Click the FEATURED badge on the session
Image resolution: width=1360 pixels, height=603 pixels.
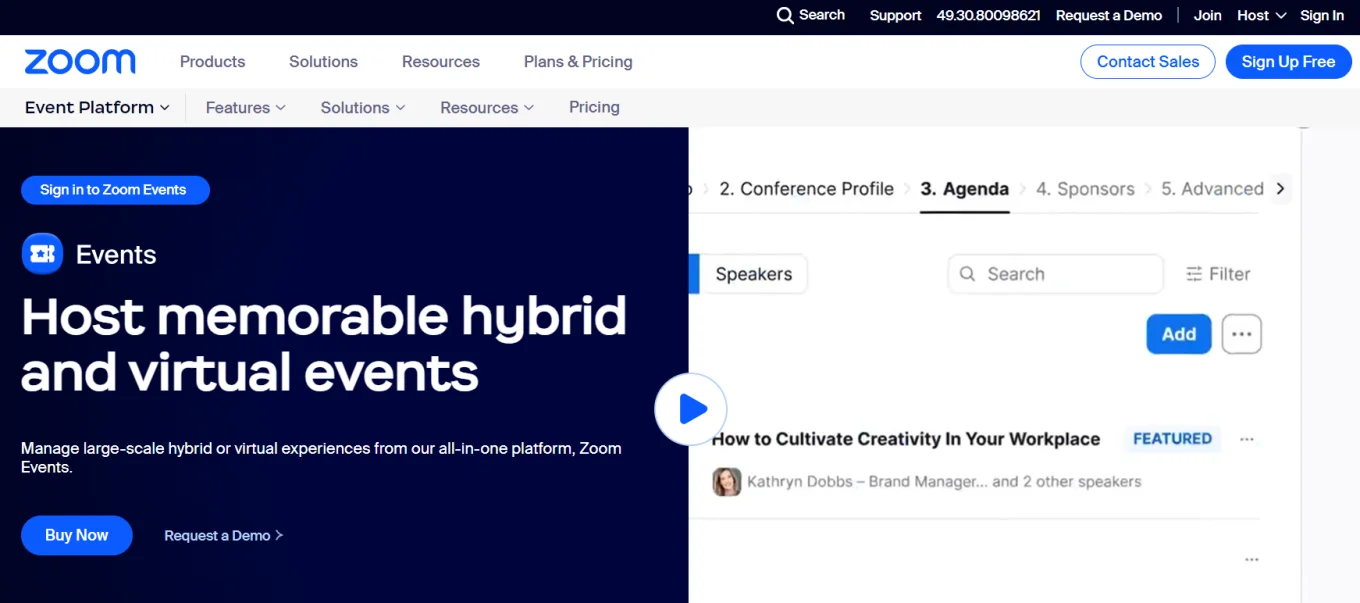point(1172,439)
